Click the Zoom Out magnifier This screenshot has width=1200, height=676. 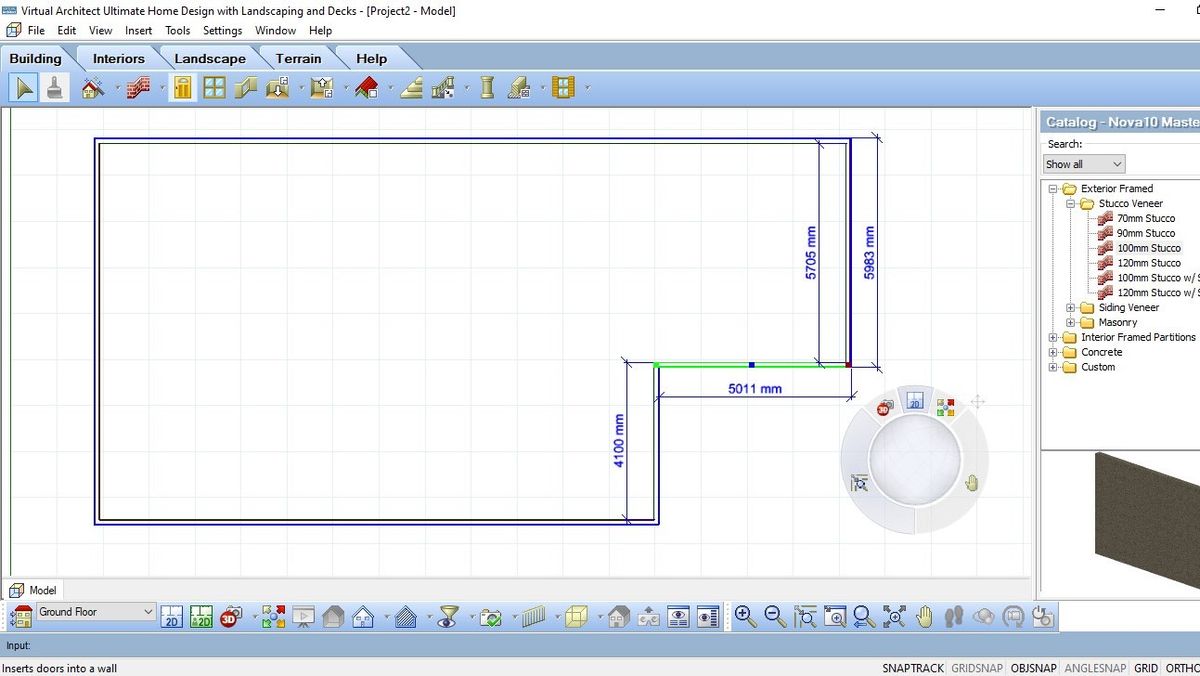[x=775, y=617]
